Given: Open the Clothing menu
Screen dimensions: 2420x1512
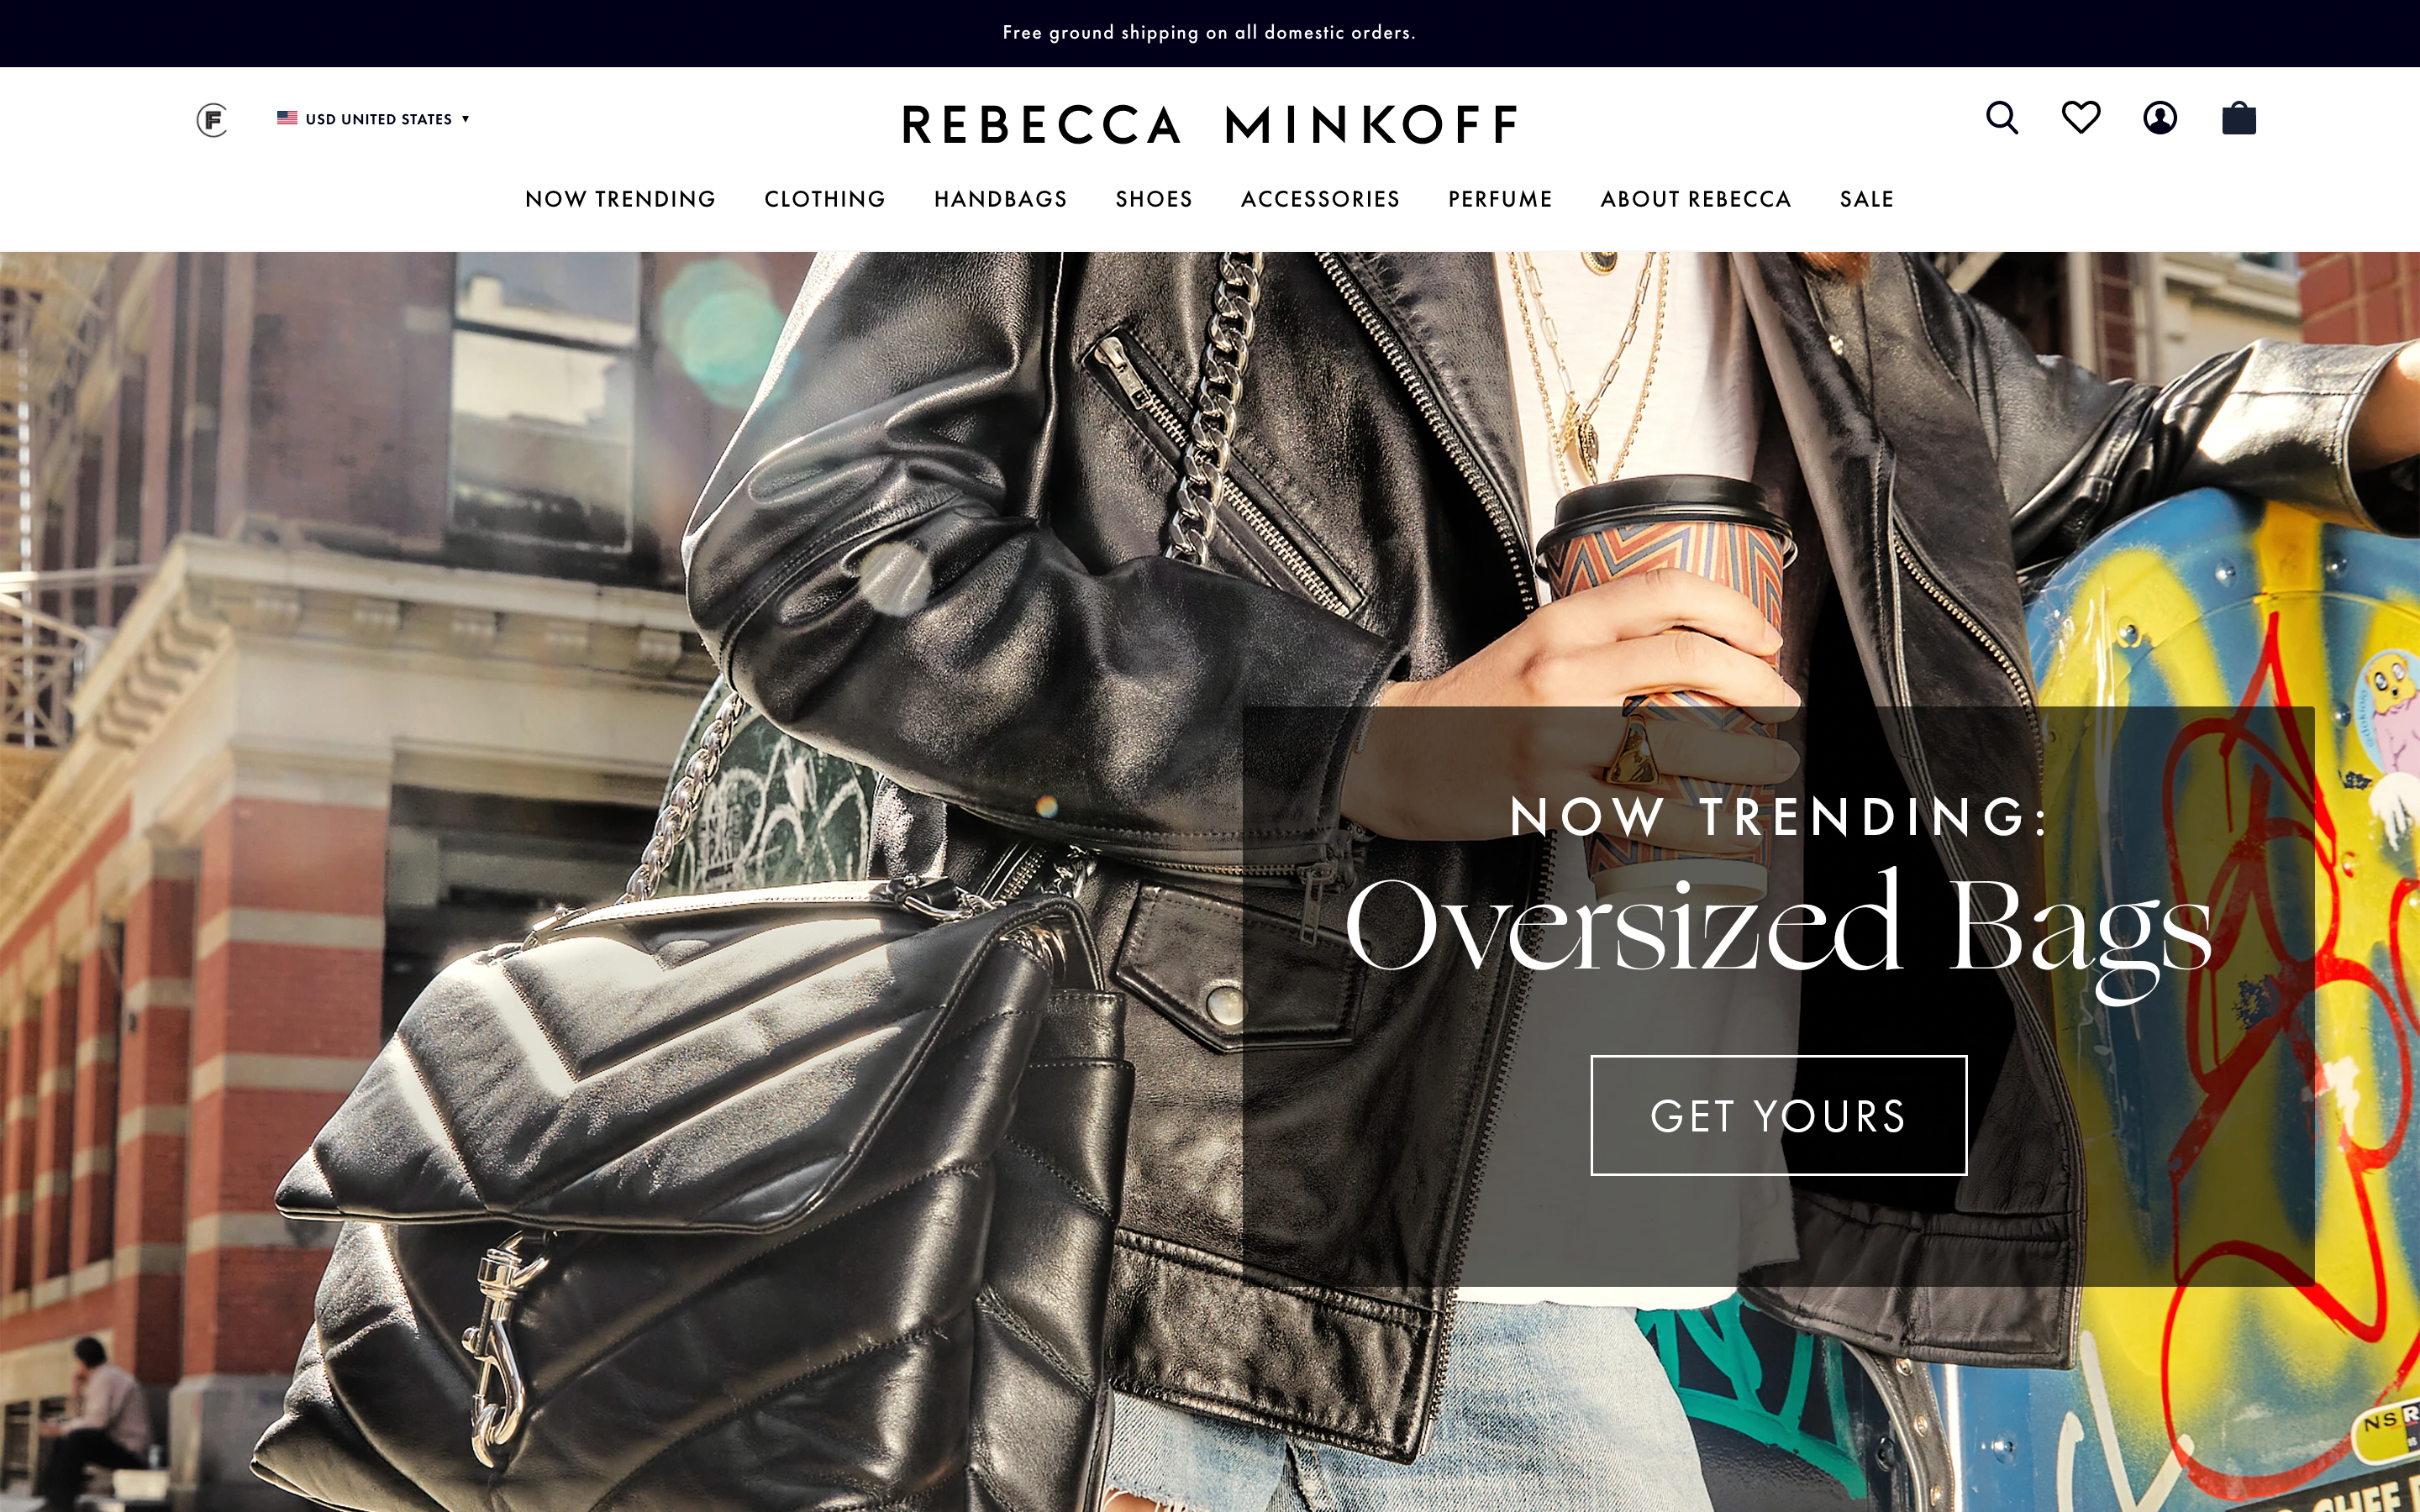Looking at the screenshot, I should coord(825,199).
